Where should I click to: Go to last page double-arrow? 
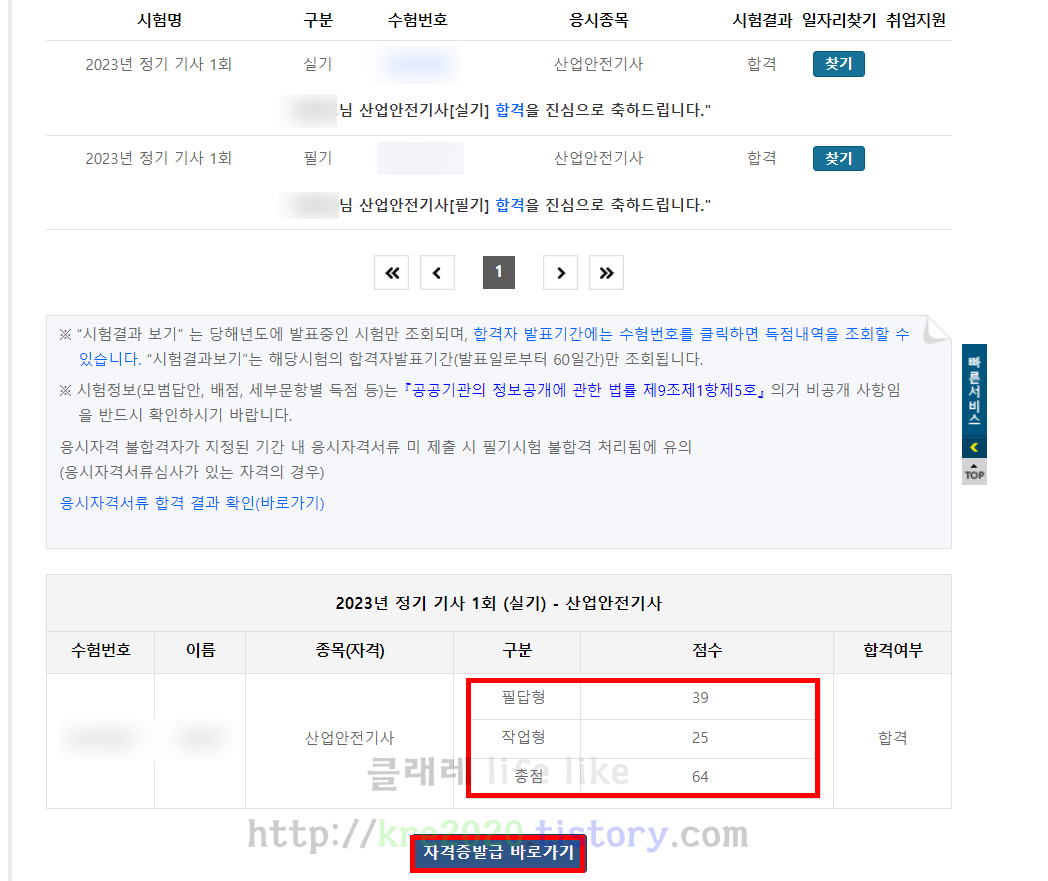[606, 273]
